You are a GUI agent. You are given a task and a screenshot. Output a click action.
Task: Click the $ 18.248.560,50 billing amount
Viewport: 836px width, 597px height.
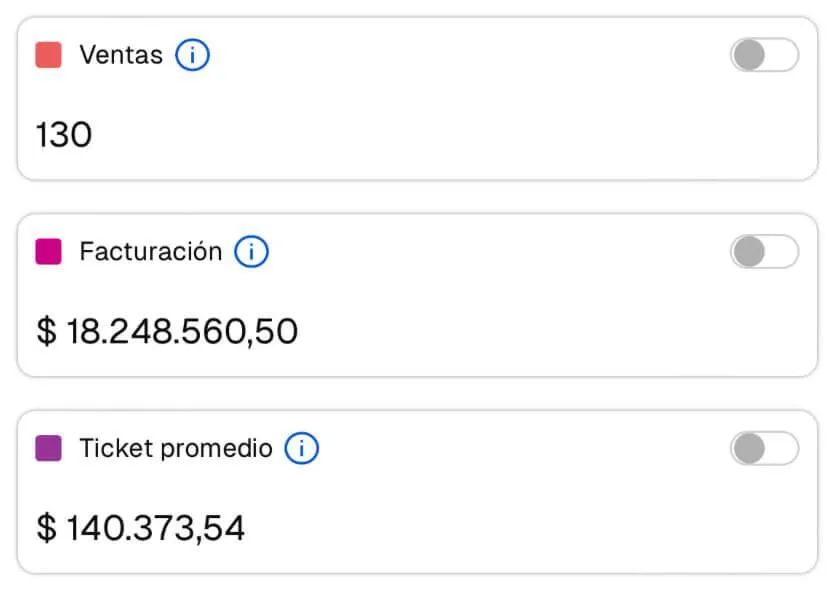167,331
